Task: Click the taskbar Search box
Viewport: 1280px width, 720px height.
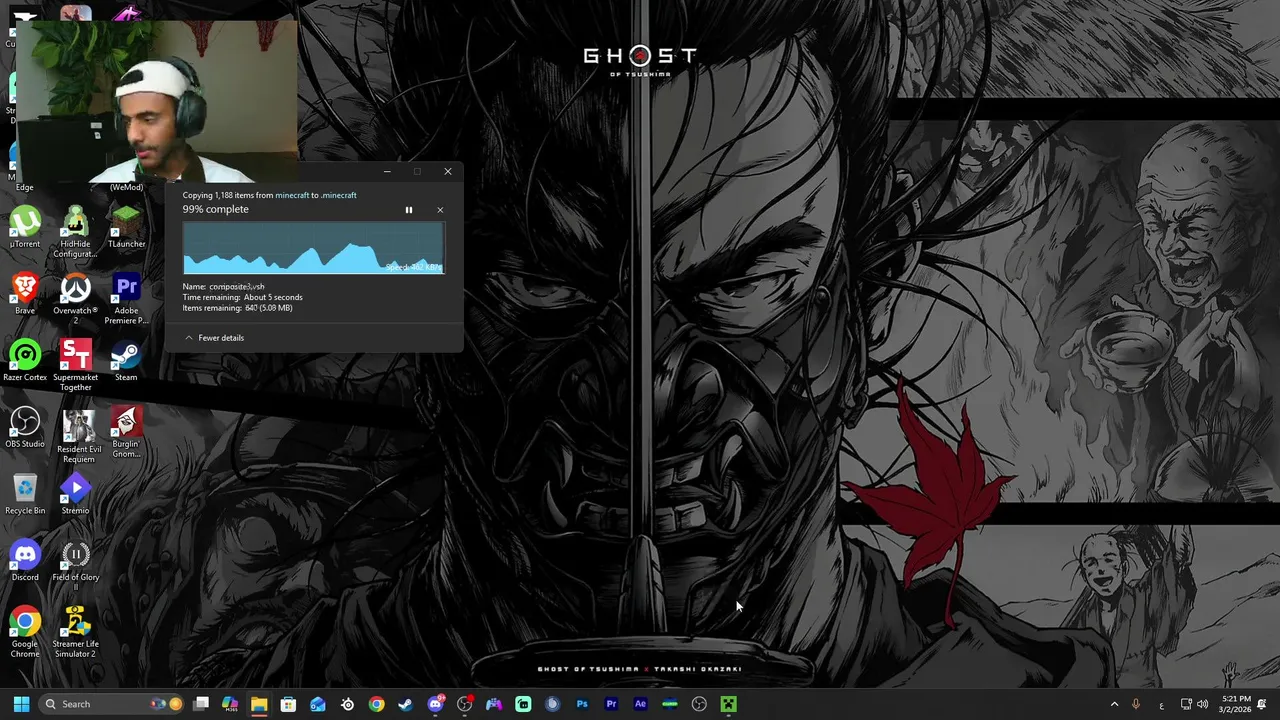Action: (112, 704)
